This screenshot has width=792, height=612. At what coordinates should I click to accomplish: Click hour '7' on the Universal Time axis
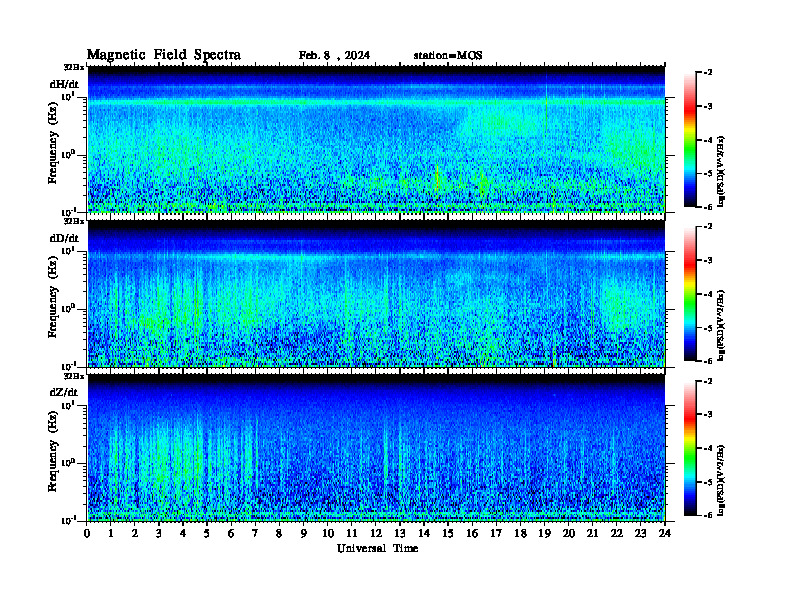pyautogui.click(x=256, y=533)
